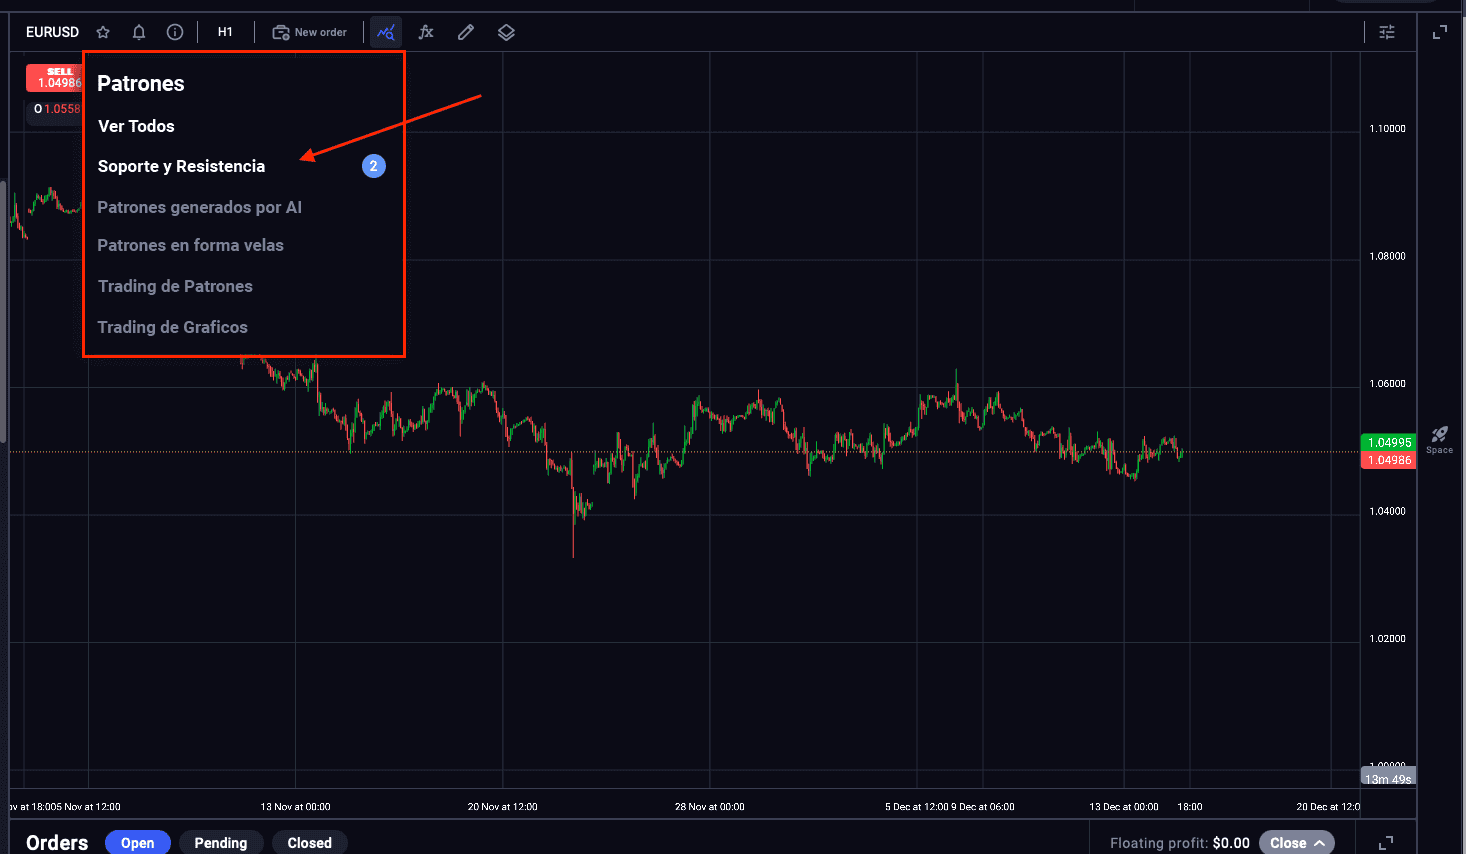Open the EURUSD symbol selector
The image size is (1466, 854).
(52, 32)
